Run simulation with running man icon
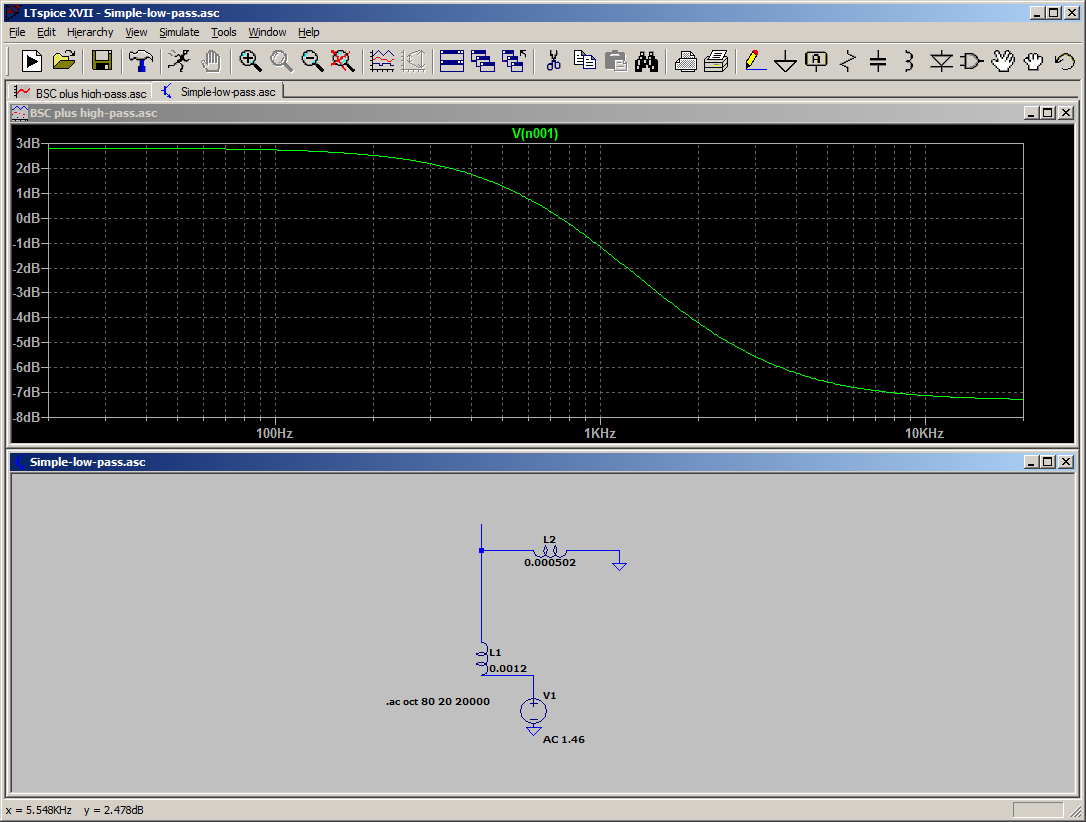The image size is (1086, 822). coord(179,62)
